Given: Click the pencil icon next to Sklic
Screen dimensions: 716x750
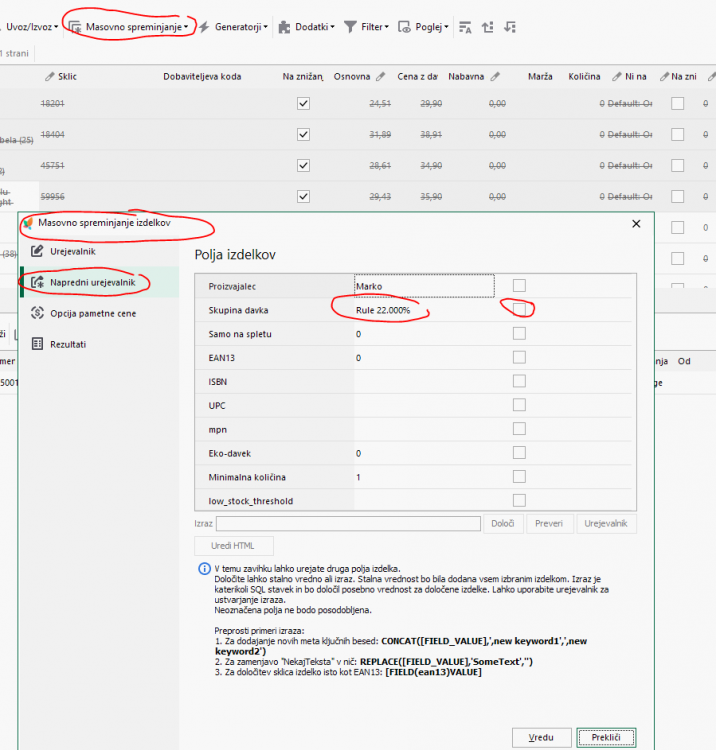Looking at the screenshot, I should click(x=51, y=76).
